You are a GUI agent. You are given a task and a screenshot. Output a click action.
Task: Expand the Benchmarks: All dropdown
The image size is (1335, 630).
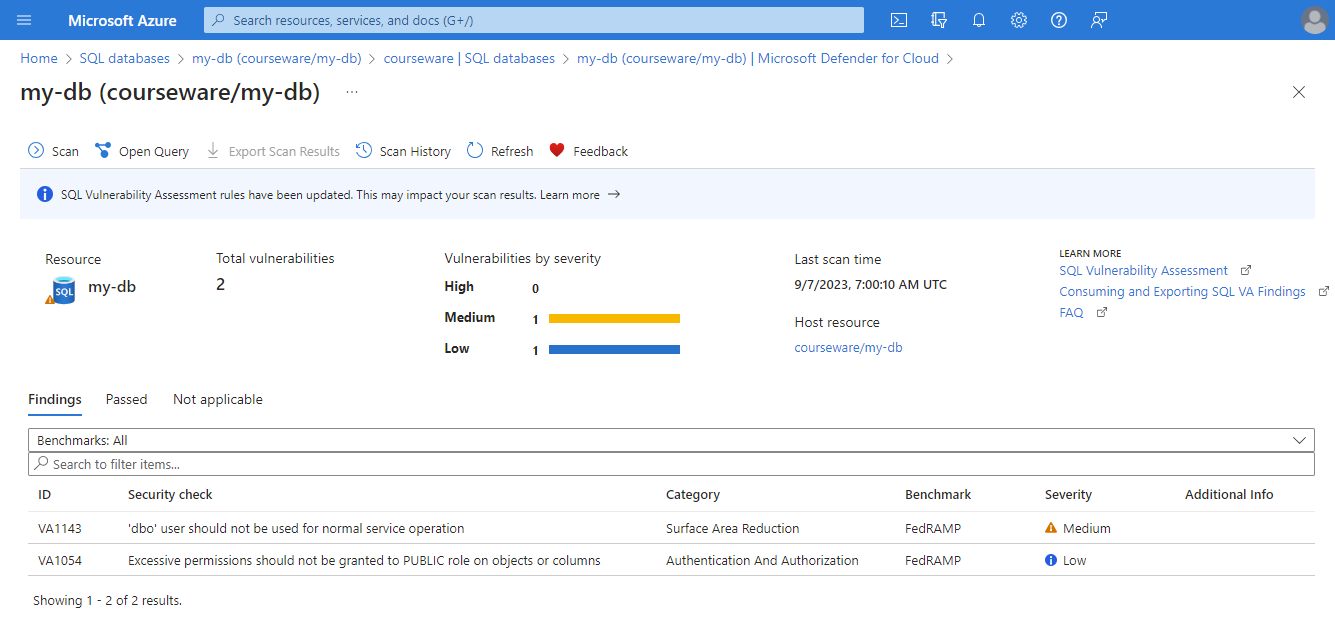tap(671, 440)
